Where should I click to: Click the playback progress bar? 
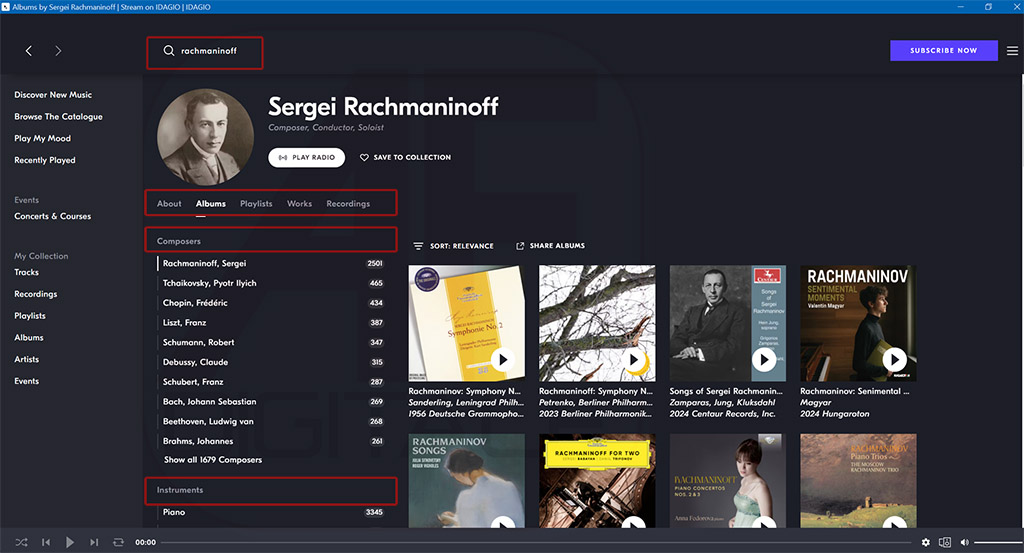coord(536,542)
